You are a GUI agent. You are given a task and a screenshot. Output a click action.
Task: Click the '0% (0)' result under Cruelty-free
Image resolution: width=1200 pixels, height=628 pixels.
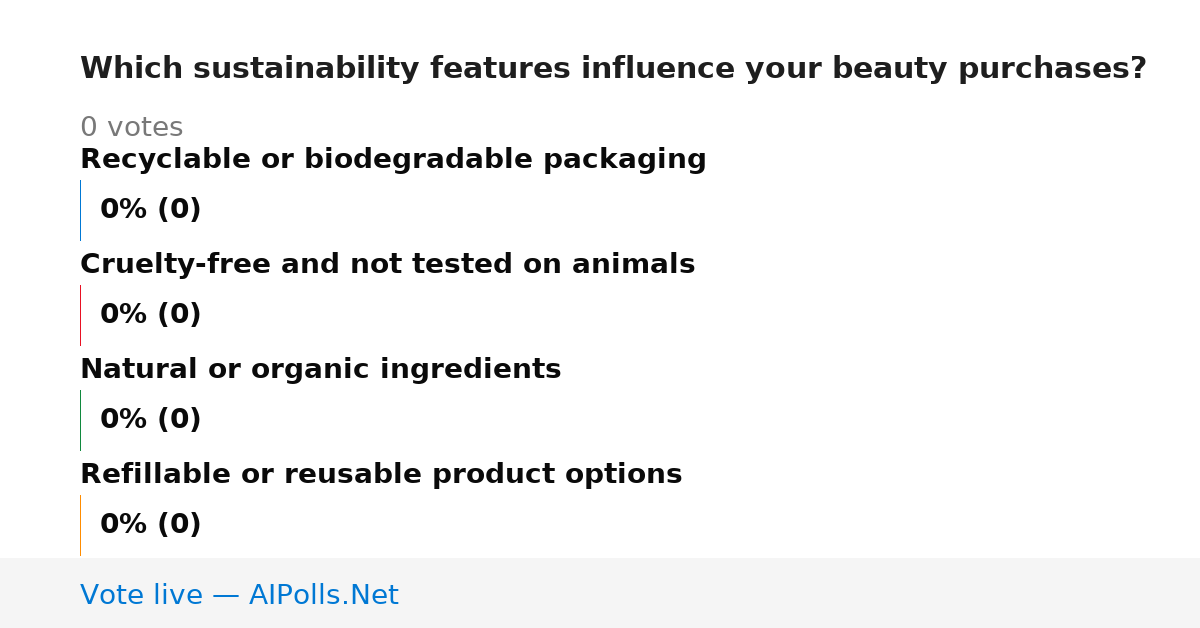pyautogui.click(x=150, y=315)
